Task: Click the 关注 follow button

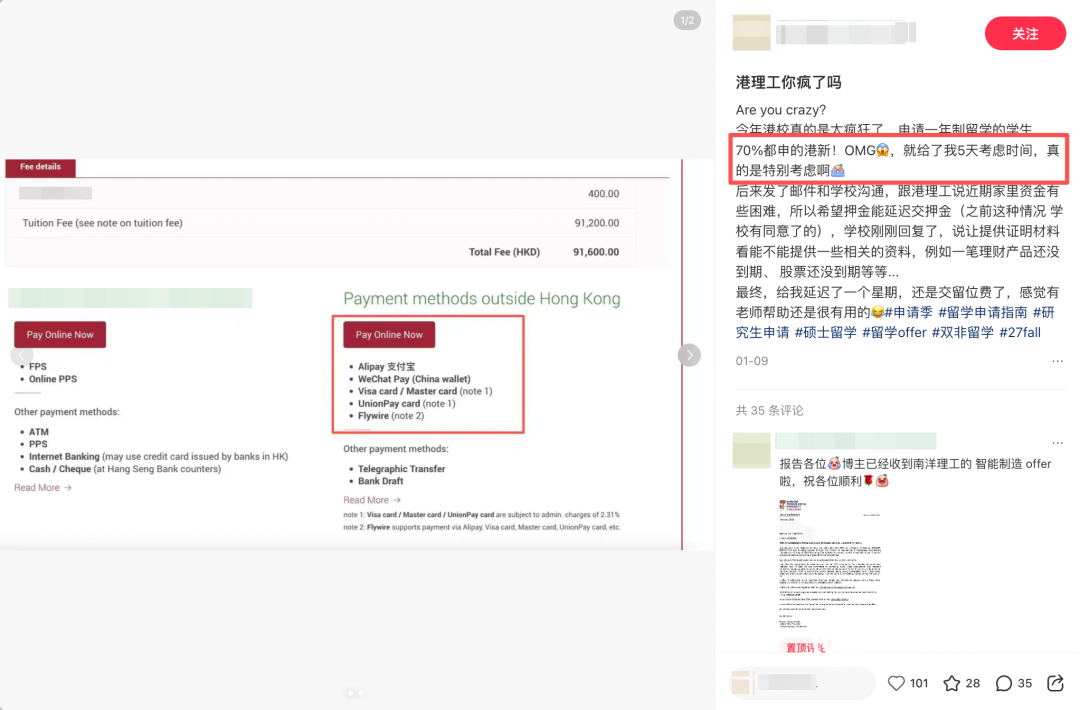Action: click(1024, 34)
